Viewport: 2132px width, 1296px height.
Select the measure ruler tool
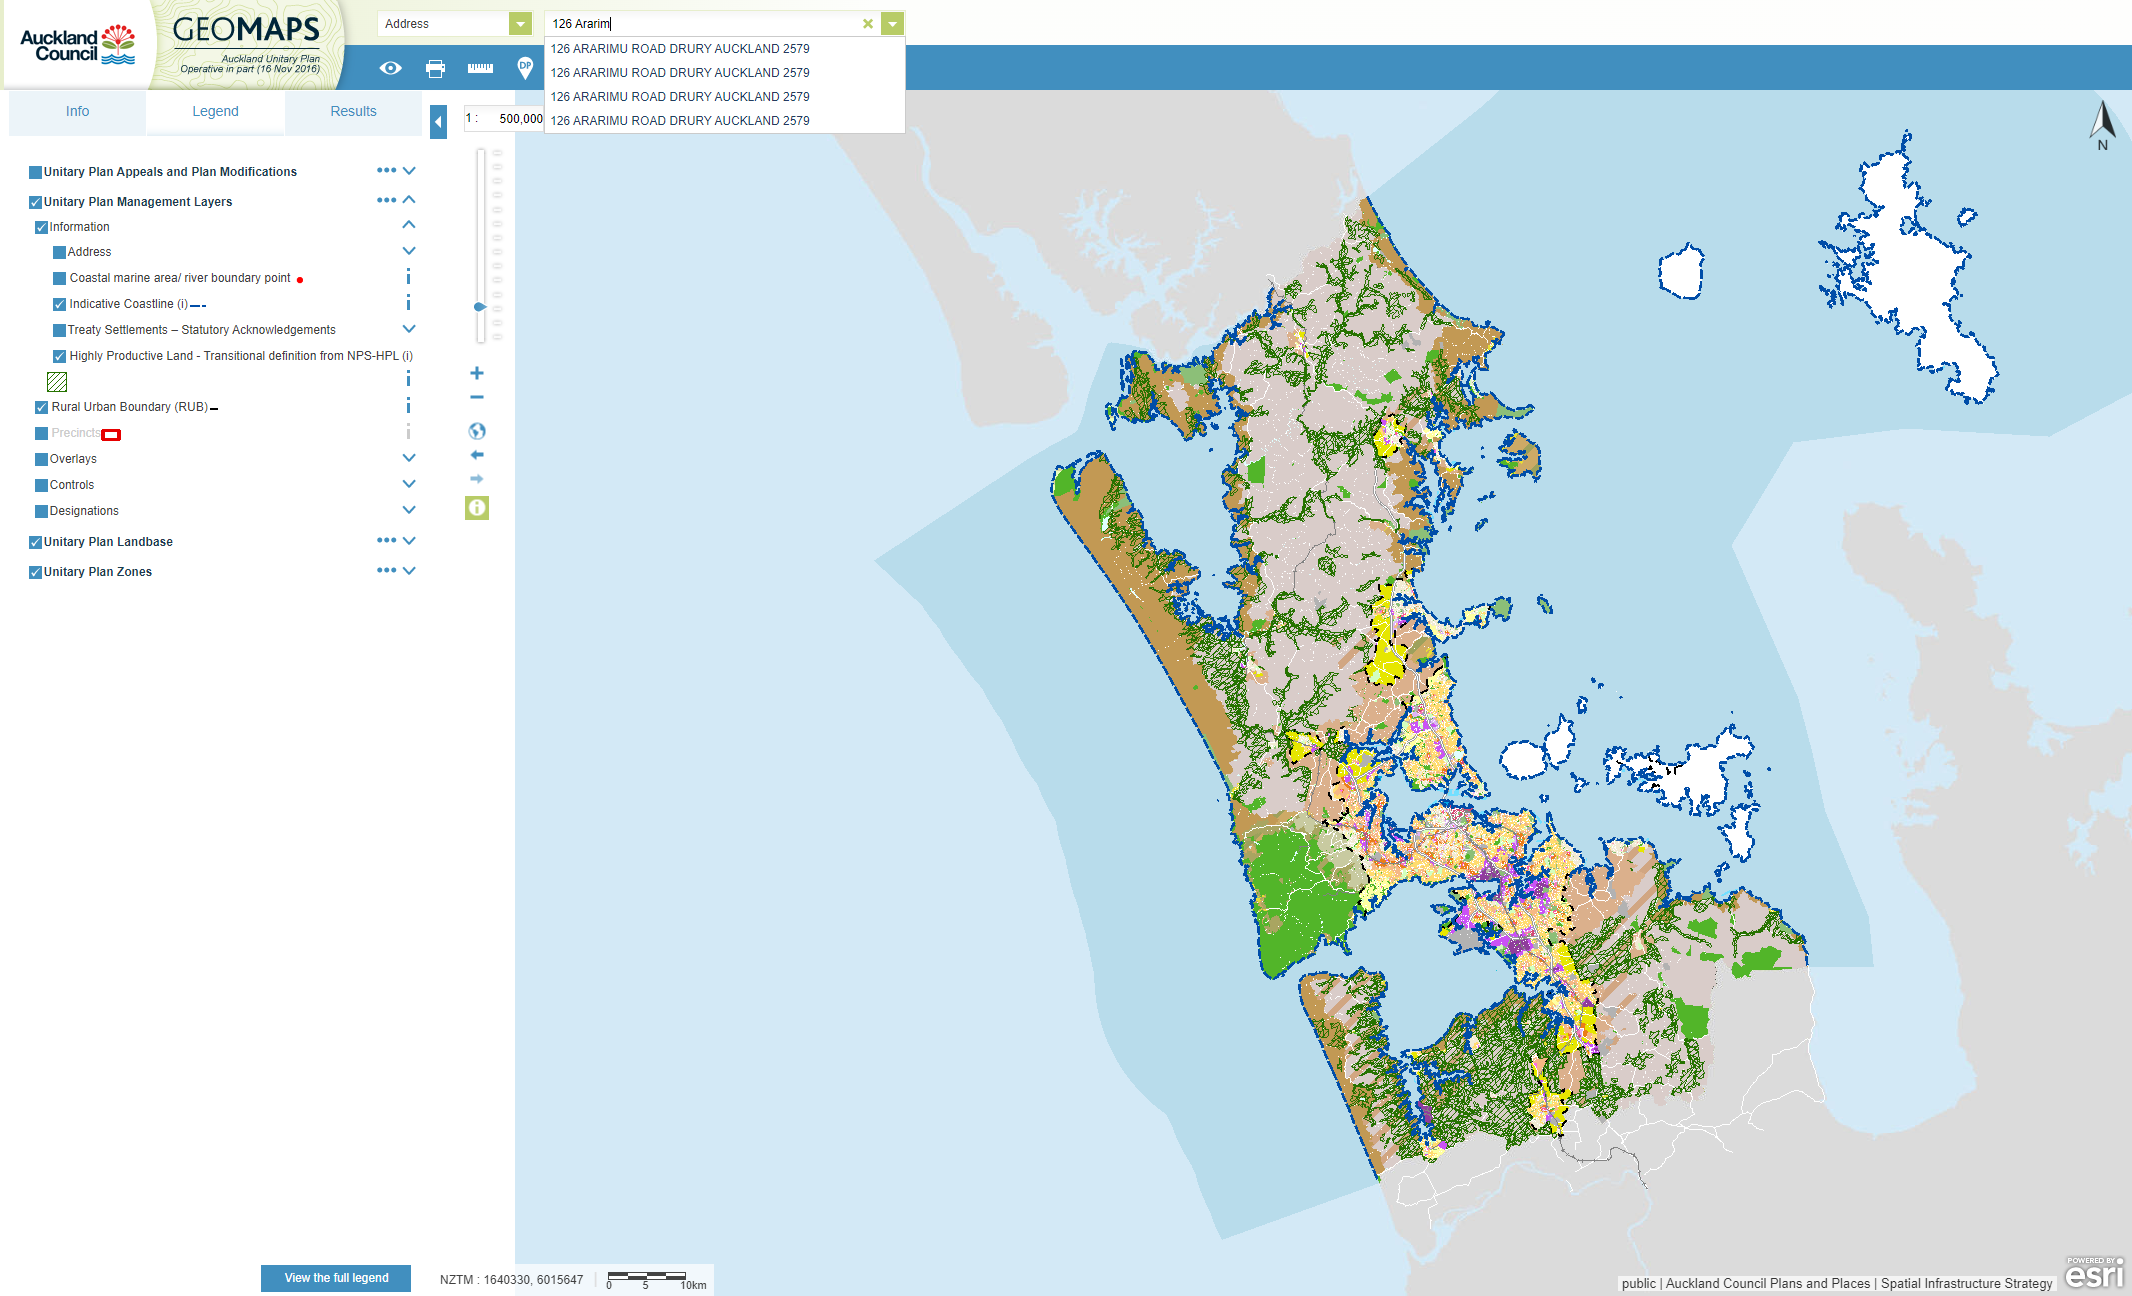tap(480, 68)
